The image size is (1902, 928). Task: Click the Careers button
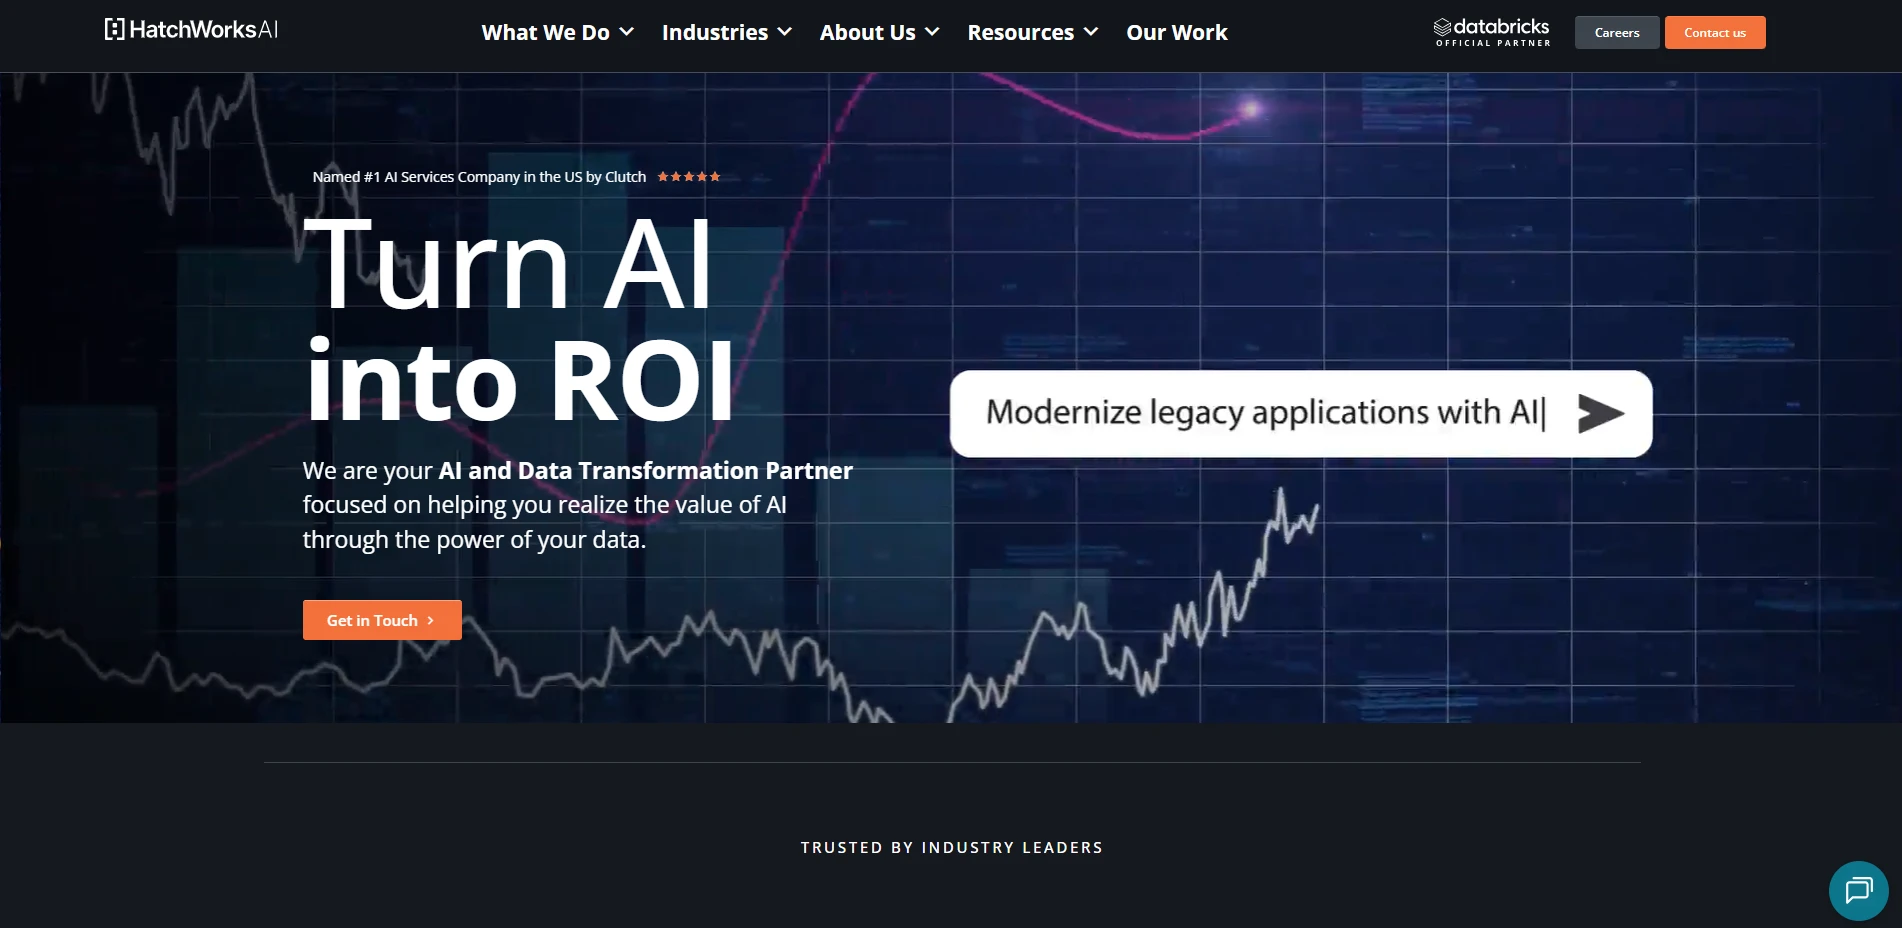(x=1616, y=32)
